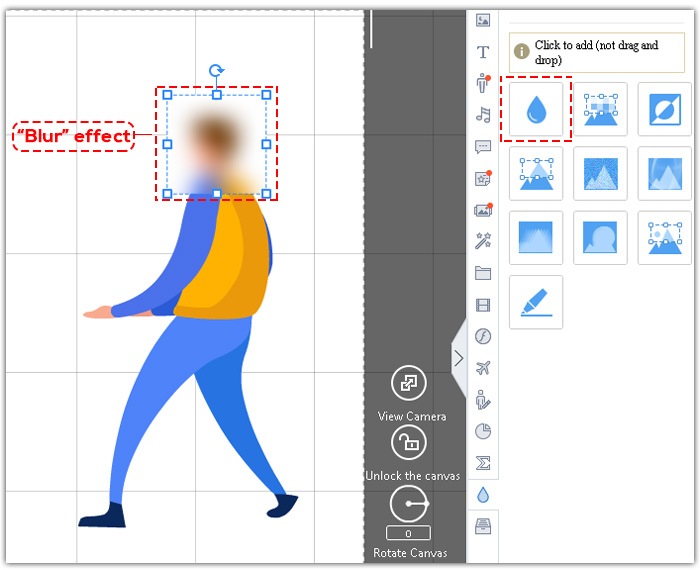Select the invert circle effect tile
The width and height of the screenshot is (700, 570).
coord(665,109)
